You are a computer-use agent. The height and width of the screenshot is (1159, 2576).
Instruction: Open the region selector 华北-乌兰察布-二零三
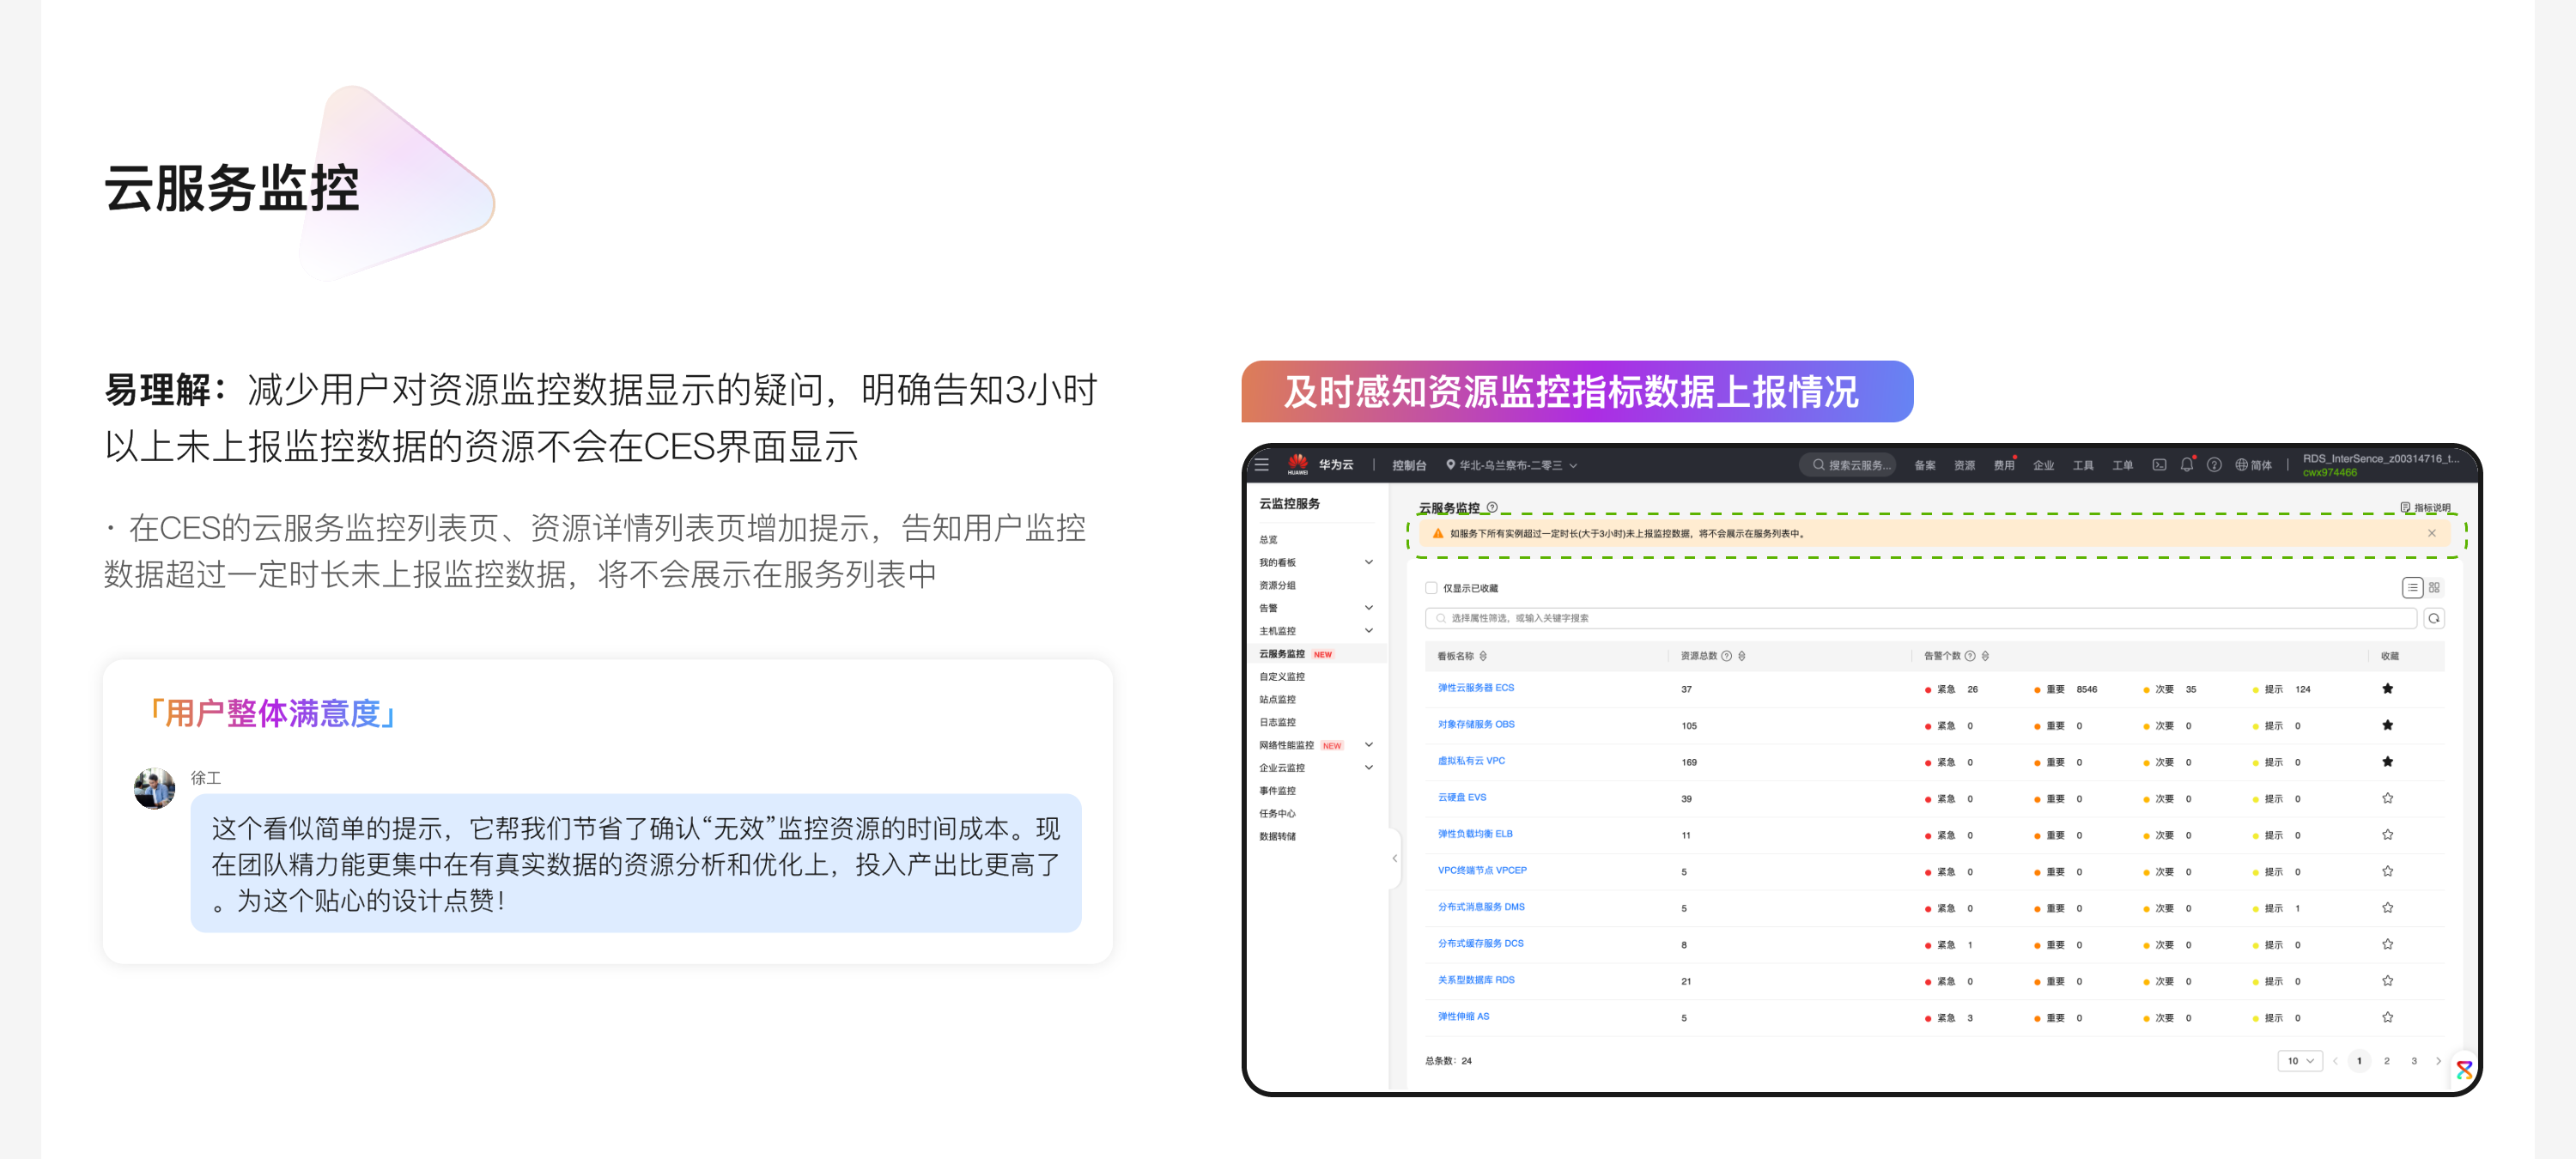click(1511, 465)
